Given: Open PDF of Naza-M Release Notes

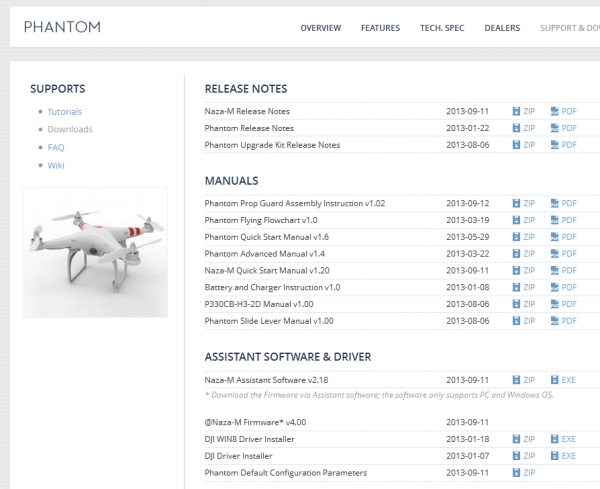Looking at the screenshot, I should point(563,111).
